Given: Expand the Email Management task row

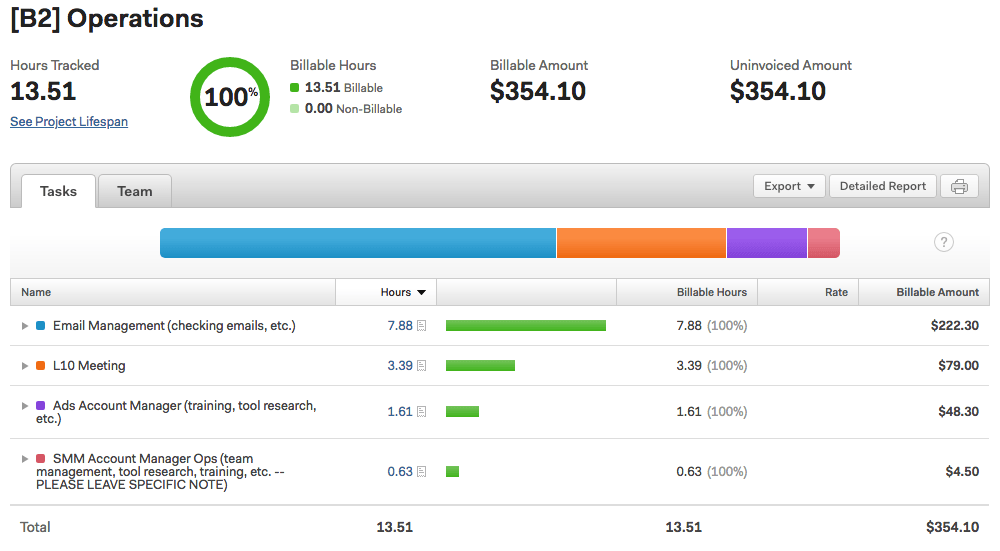Looking at the screenshot, I should 25,326.
